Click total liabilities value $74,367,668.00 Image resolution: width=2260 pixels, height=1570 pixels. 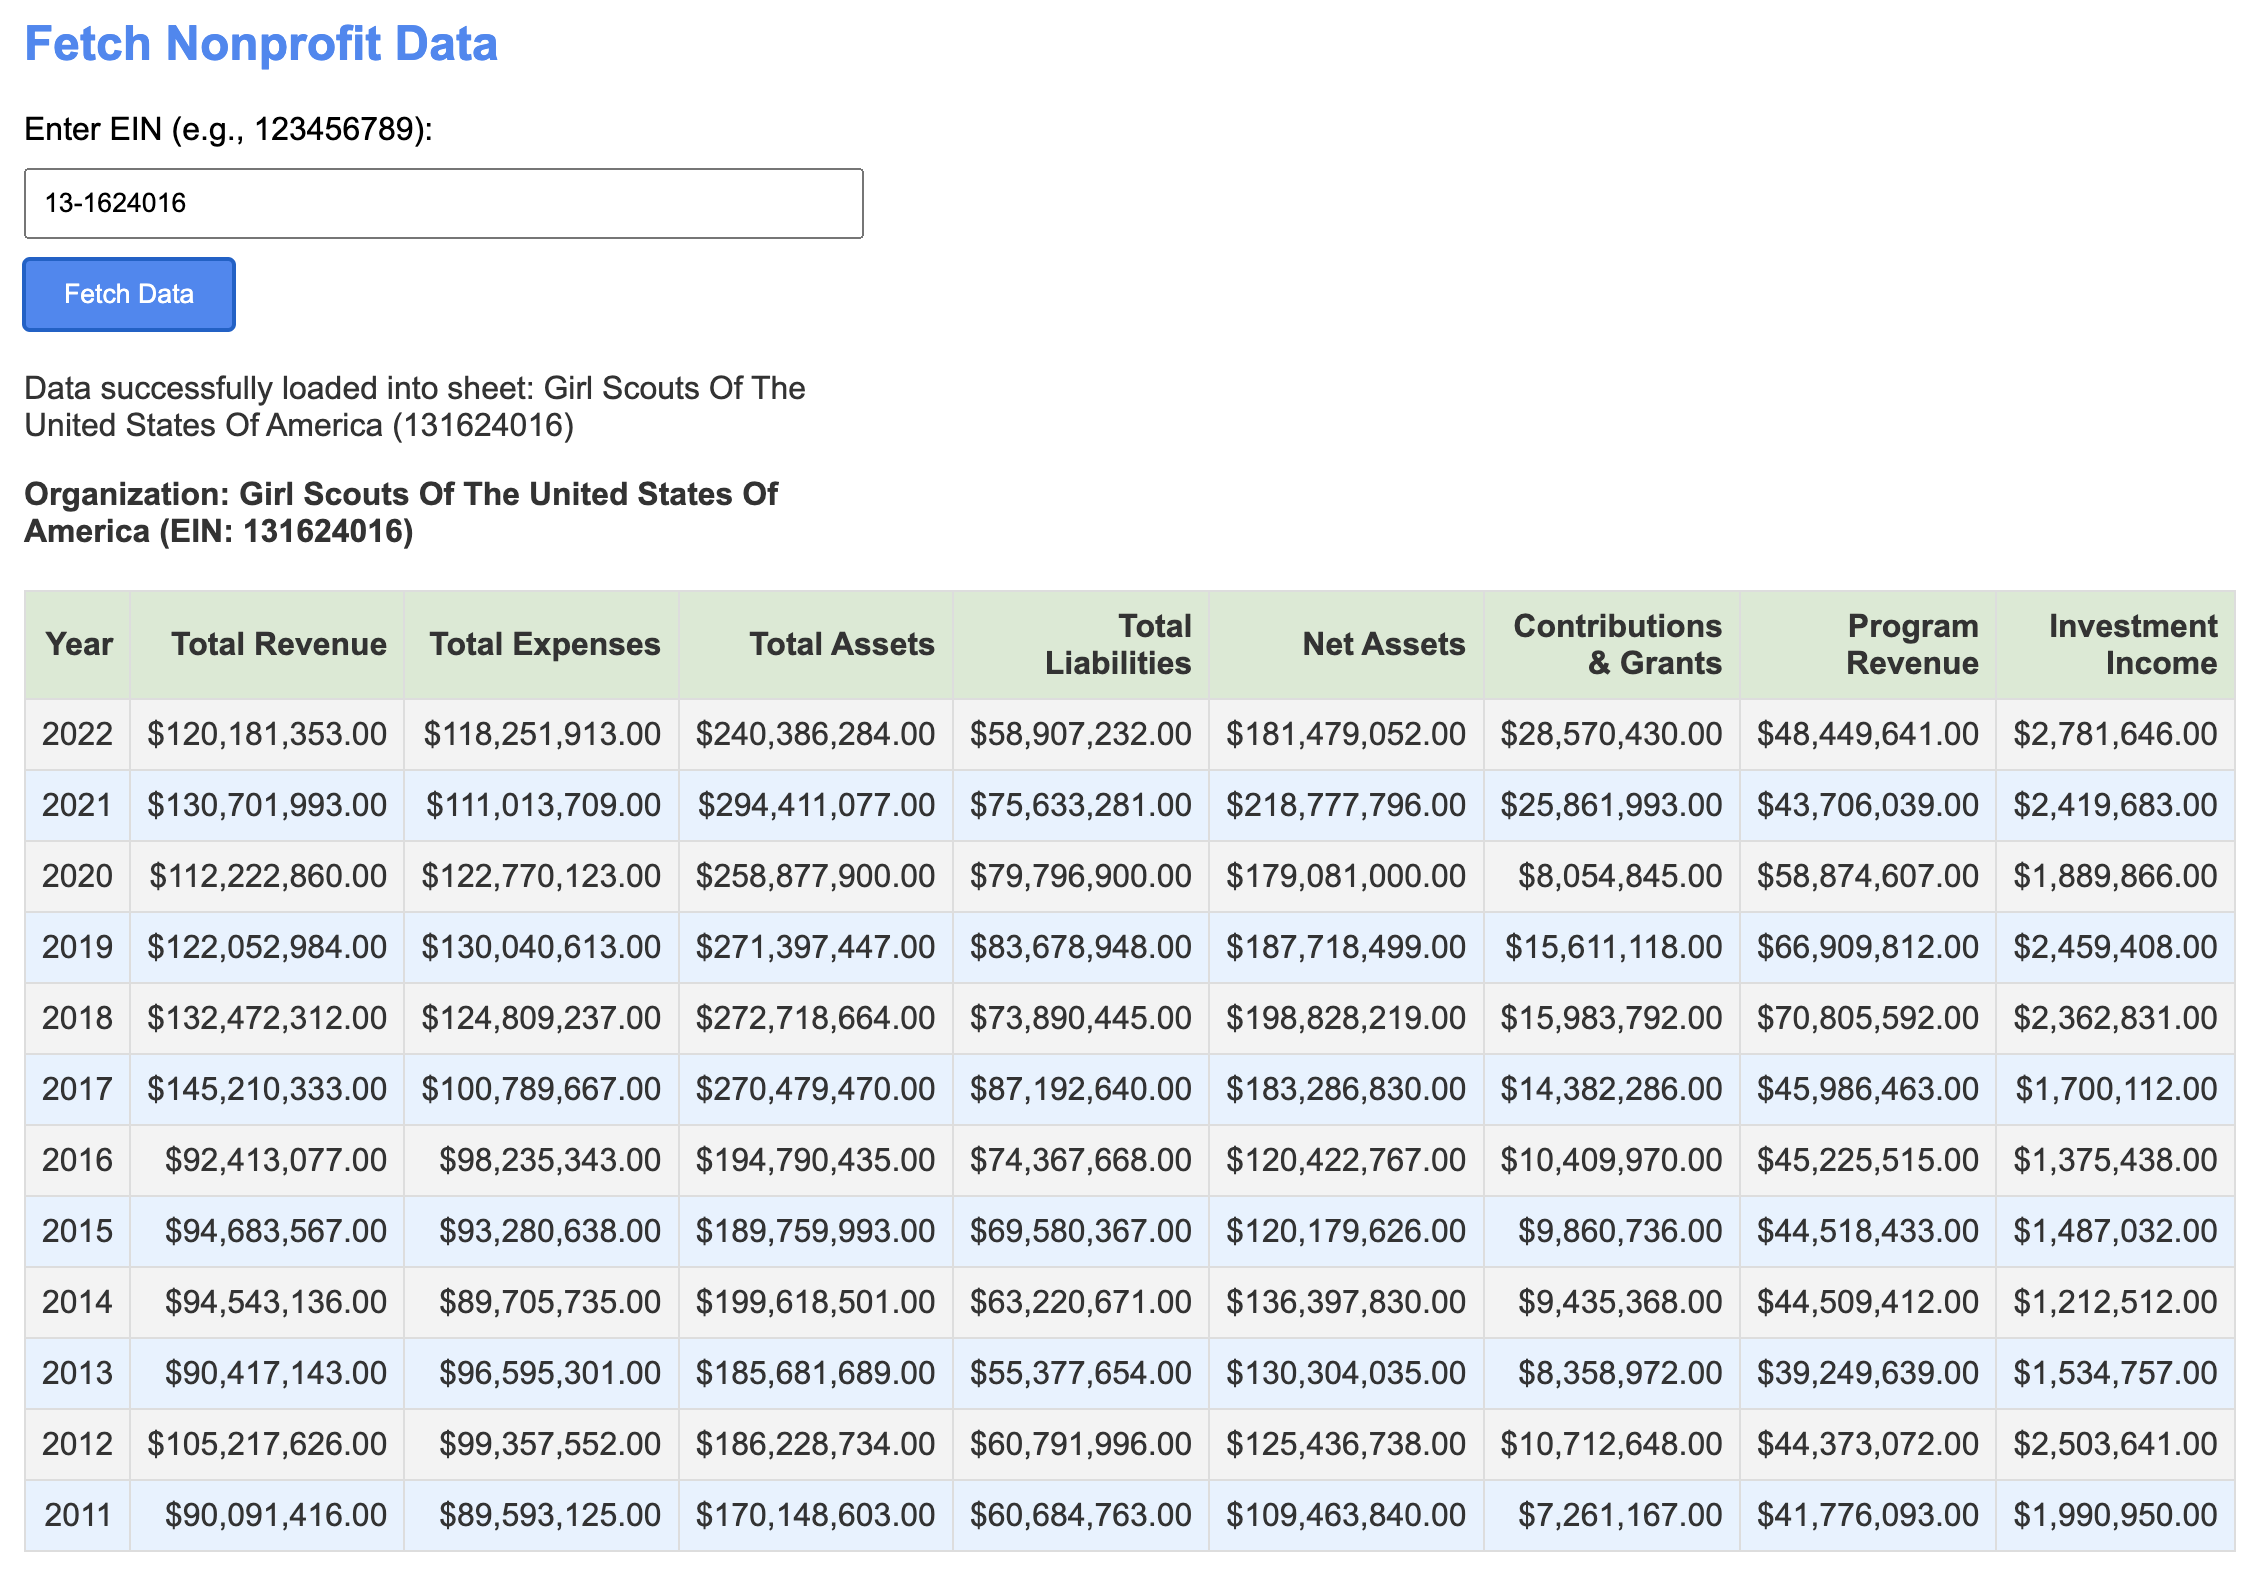click(1081, 1160)
